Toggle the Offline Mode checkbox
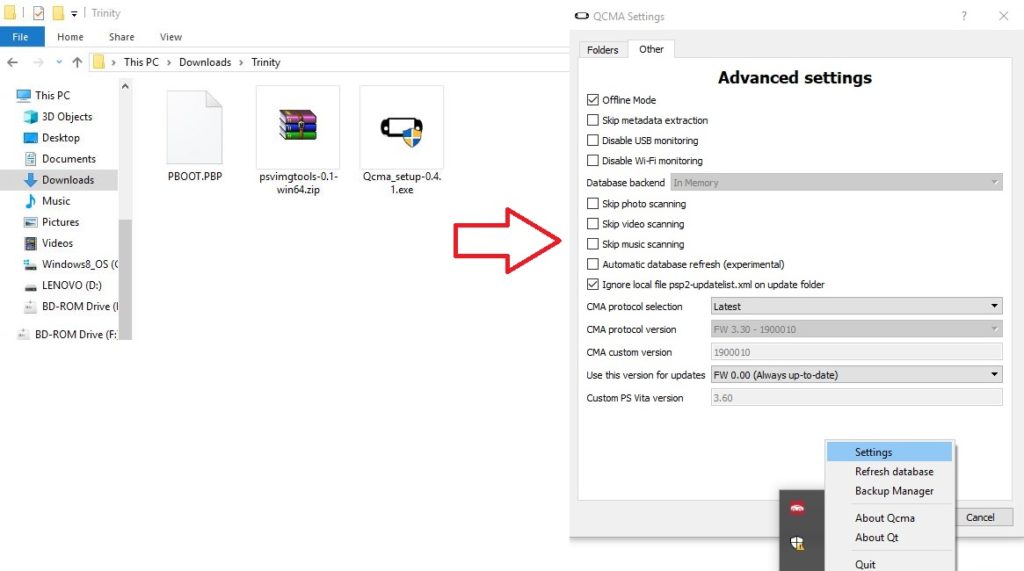 [592, 100]
